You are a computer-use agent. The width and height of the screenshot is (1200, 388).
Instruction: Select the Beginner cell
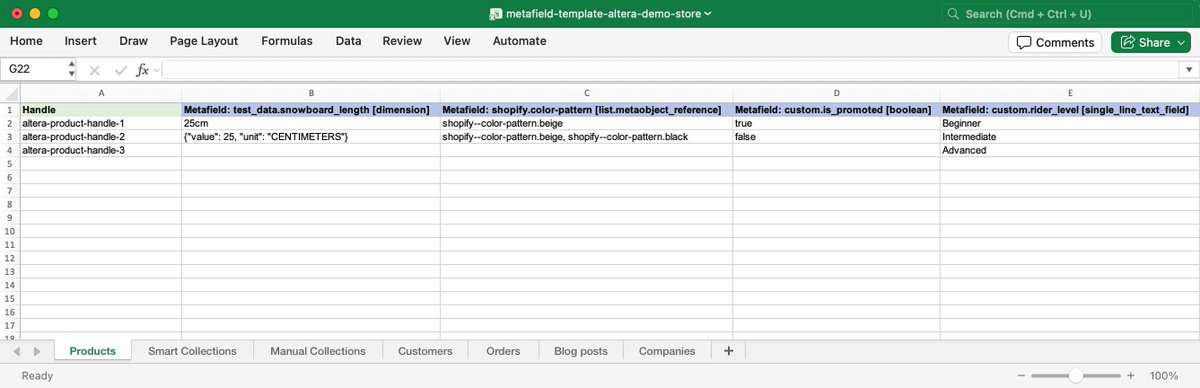pos(1069,122)
